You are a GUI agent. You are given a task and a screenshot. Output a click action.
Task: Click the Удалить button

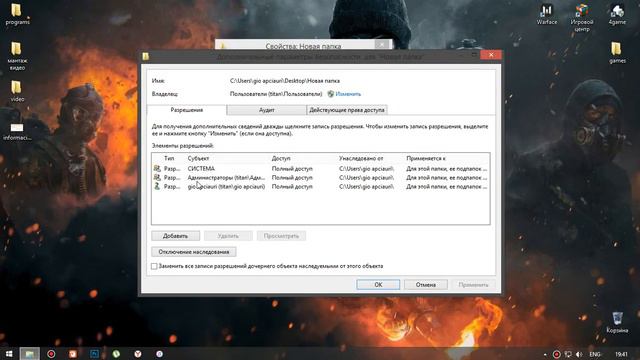[x=228, y=236]
